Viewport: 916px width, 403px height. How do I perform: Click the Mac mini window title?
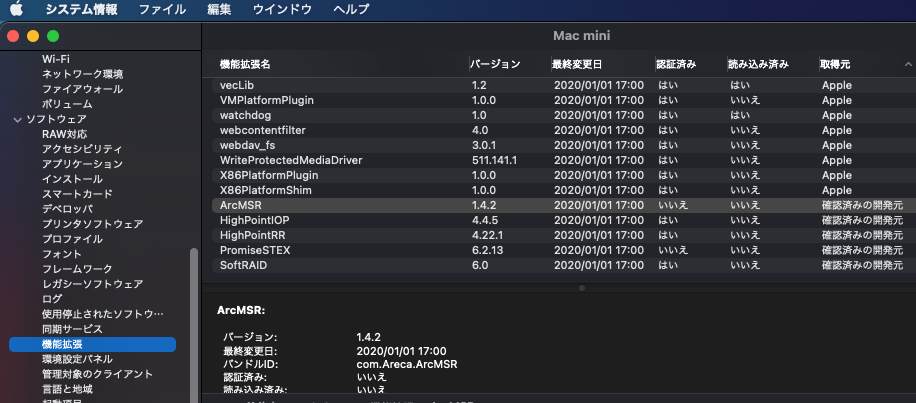[581, 36]
